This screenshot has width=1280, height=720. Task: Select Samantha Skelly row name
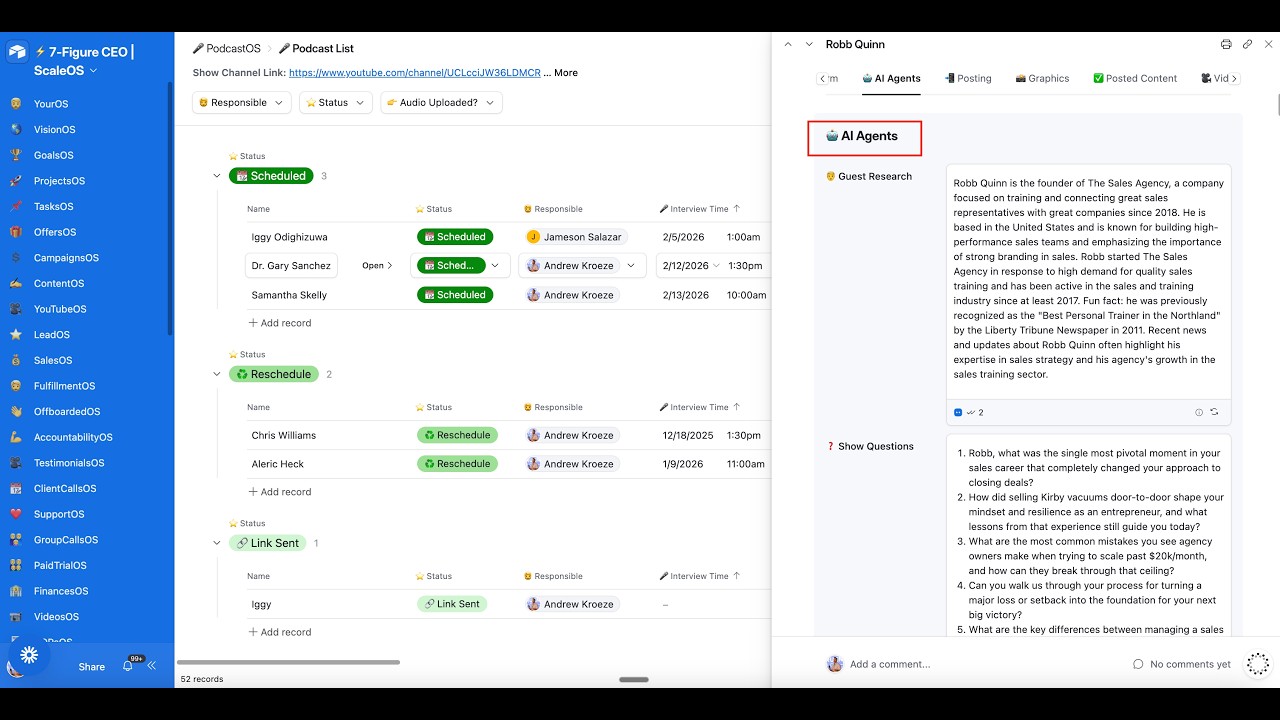point(289,295)
